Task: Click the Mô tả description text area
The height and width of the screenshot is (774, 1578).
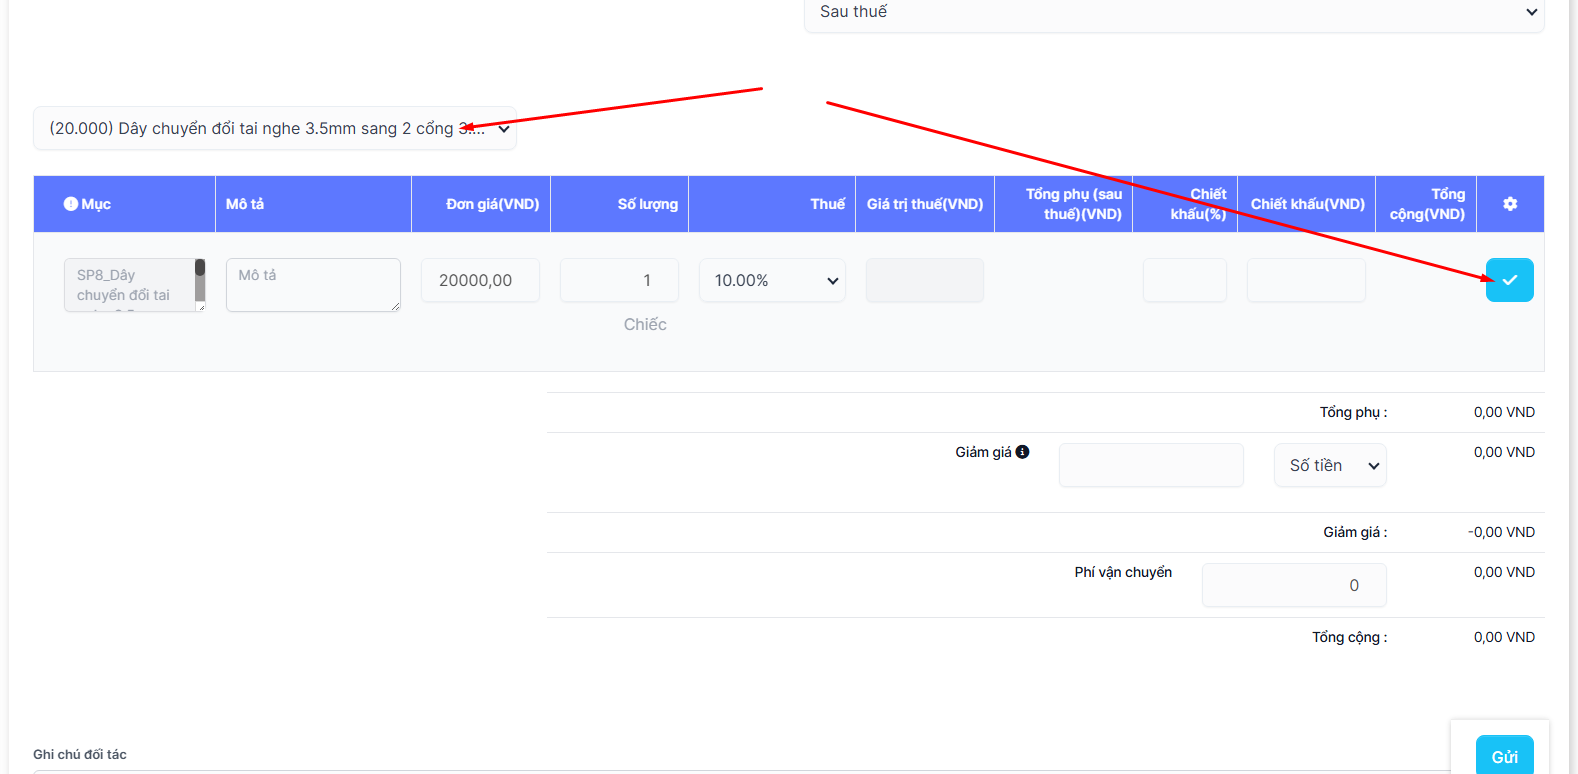Action: click(313, 285)
